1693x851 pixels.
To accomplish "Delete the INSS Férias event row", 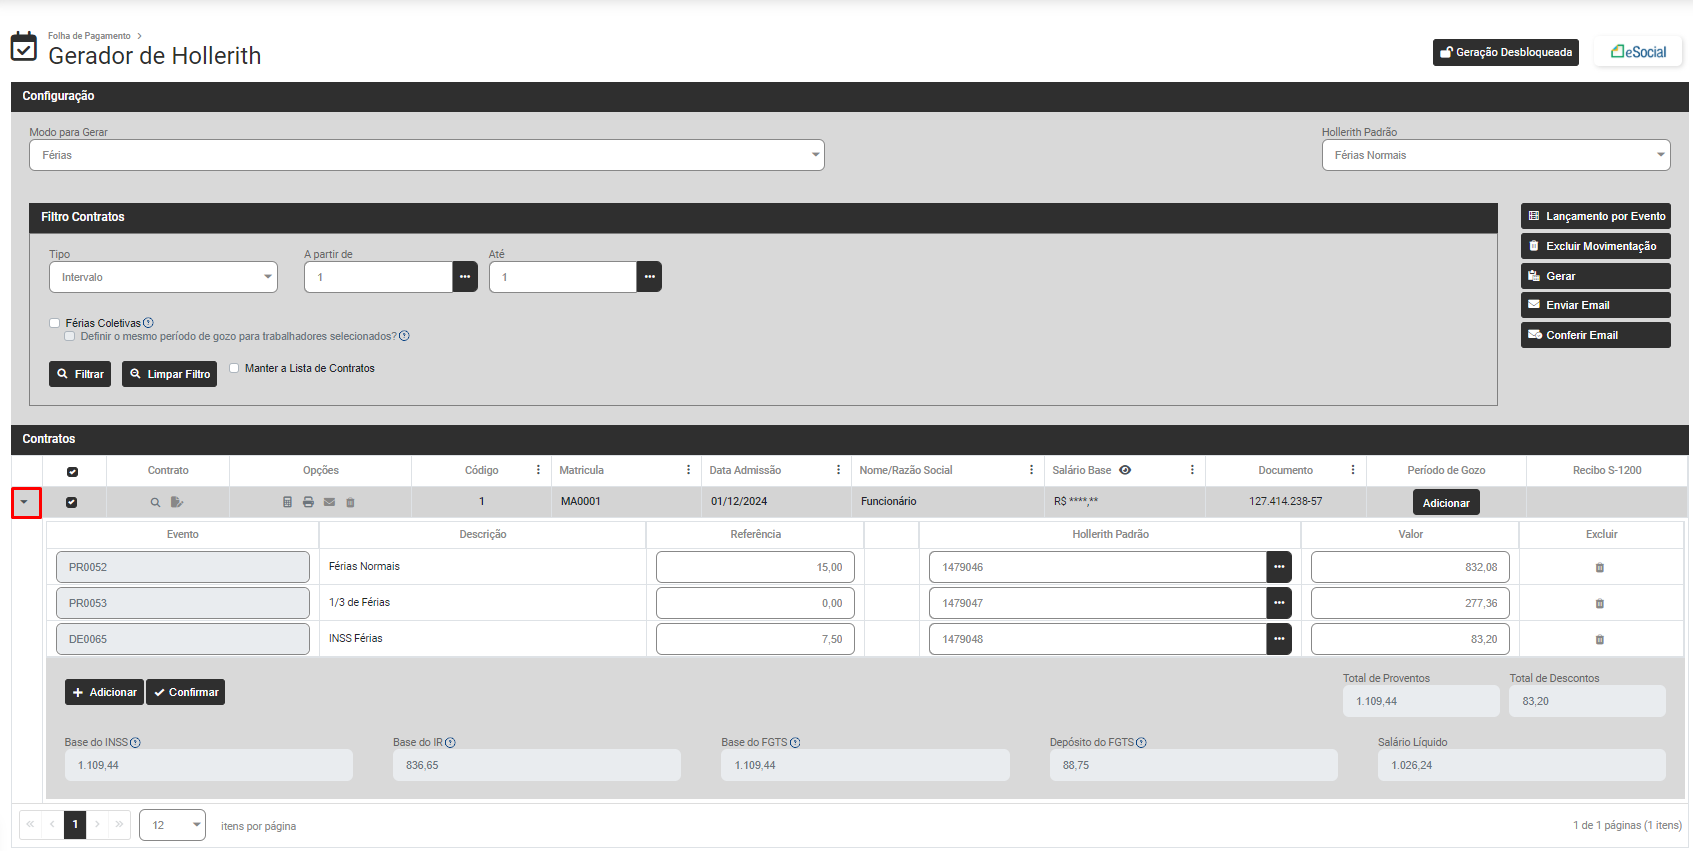I will point(1599,639).
